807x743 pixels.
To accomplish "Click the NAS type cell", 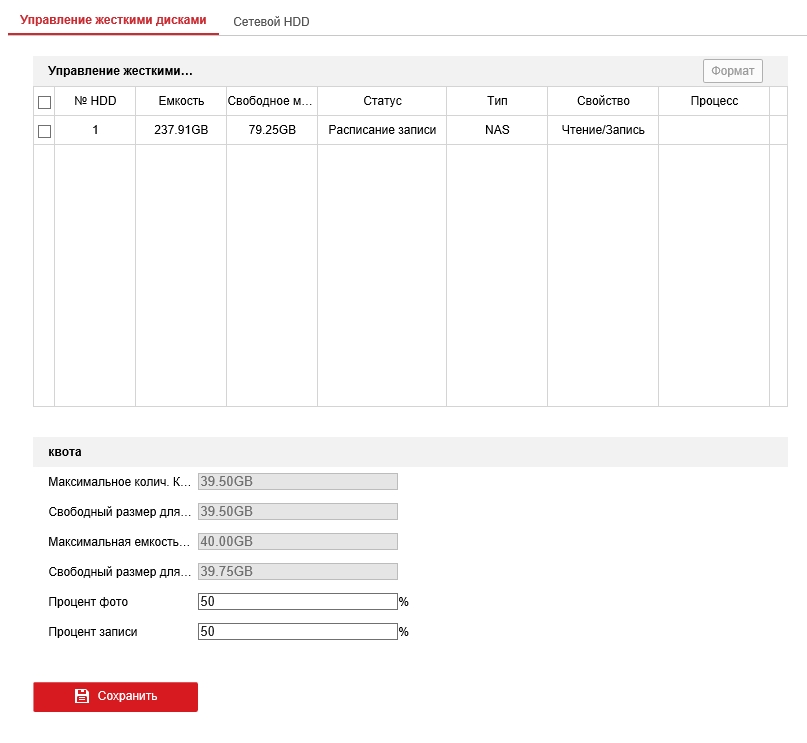I will click(497, 130).
